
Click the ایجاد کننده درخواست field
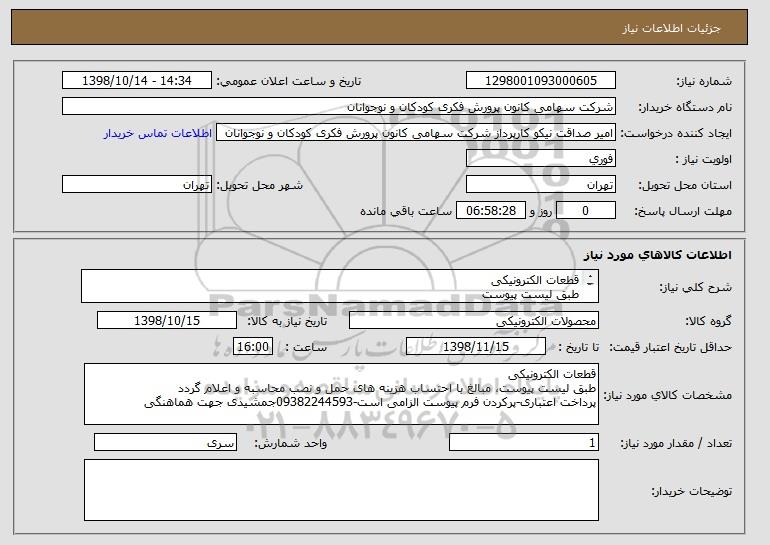coord(416,133)
